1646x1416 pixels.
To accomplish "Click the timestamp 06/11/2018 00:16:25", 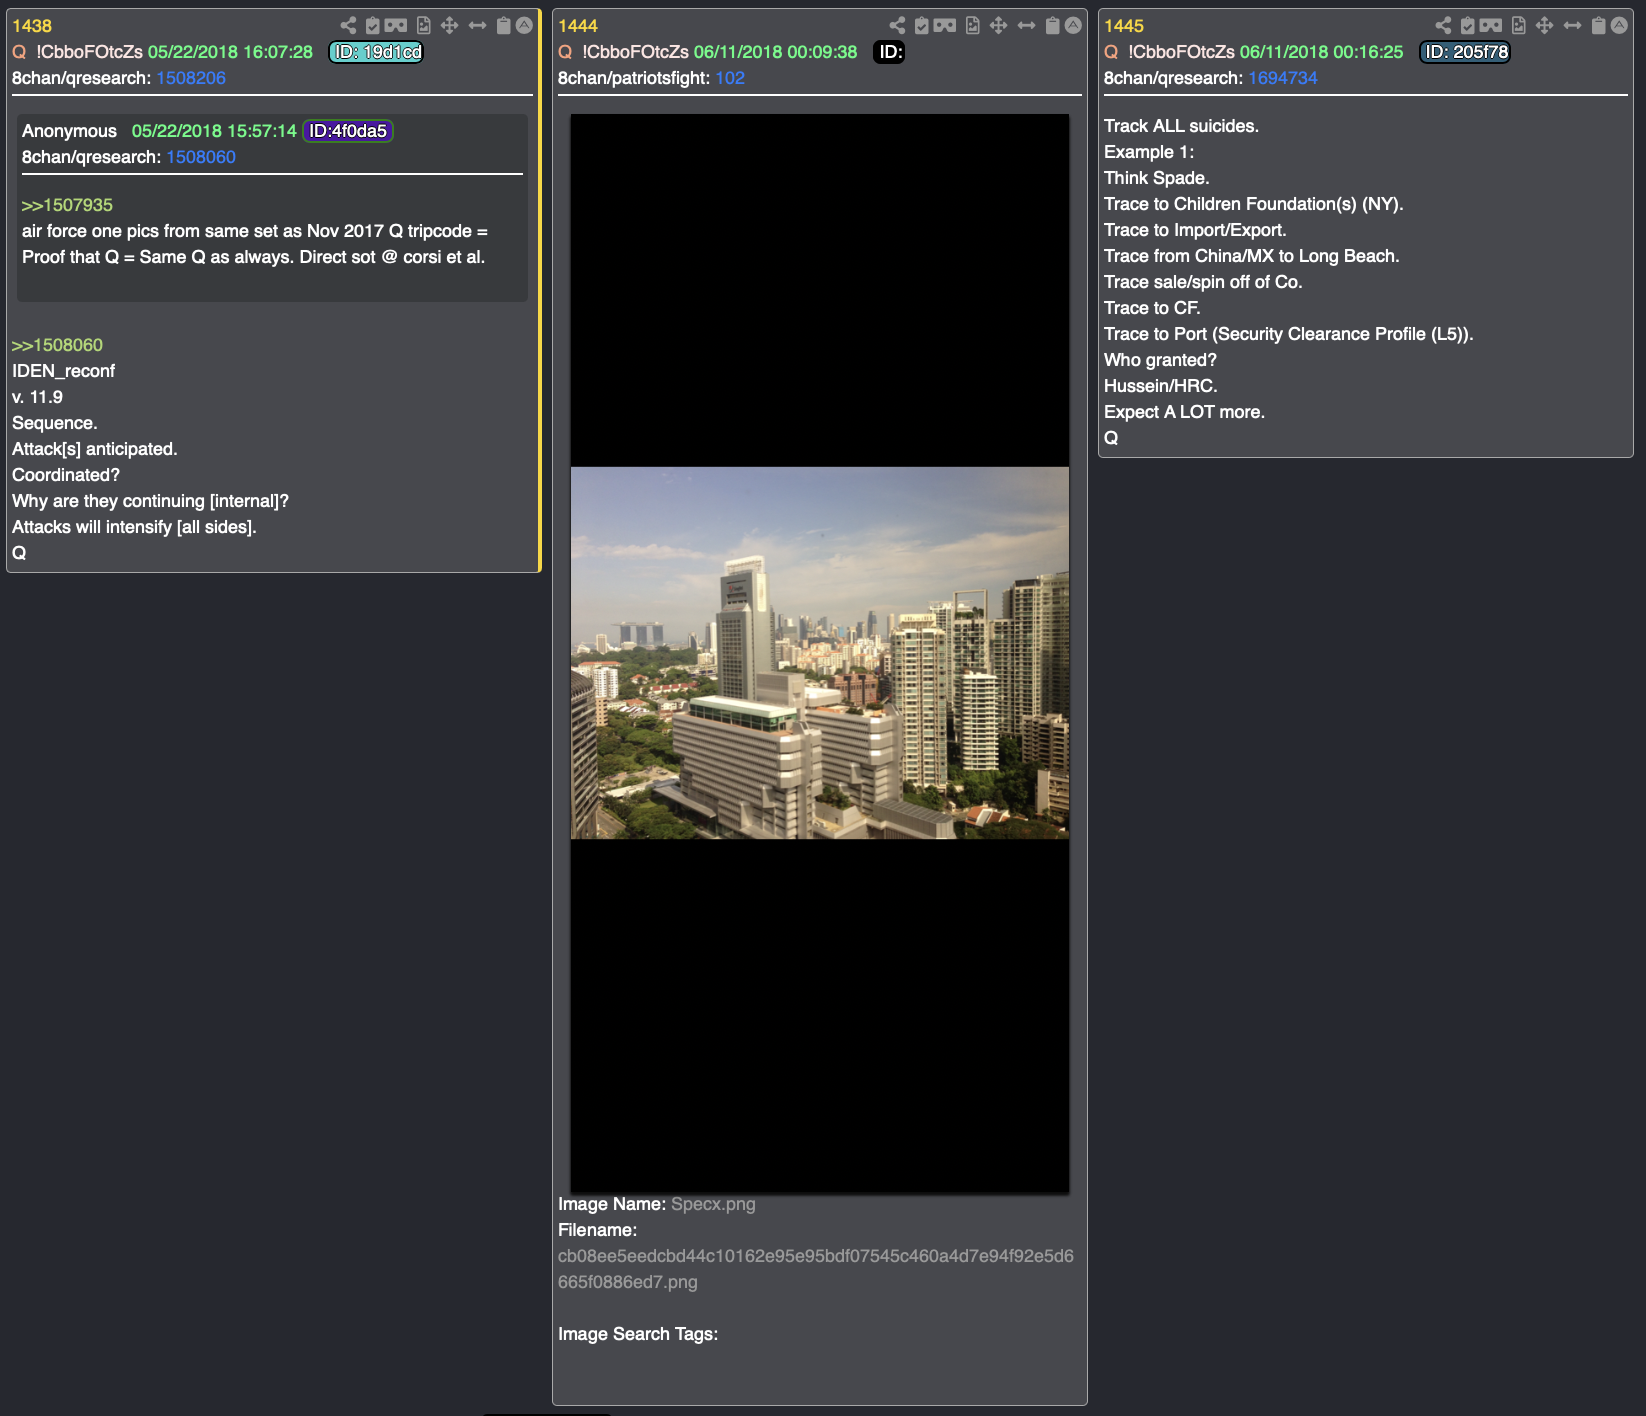I will point(1322,52).
